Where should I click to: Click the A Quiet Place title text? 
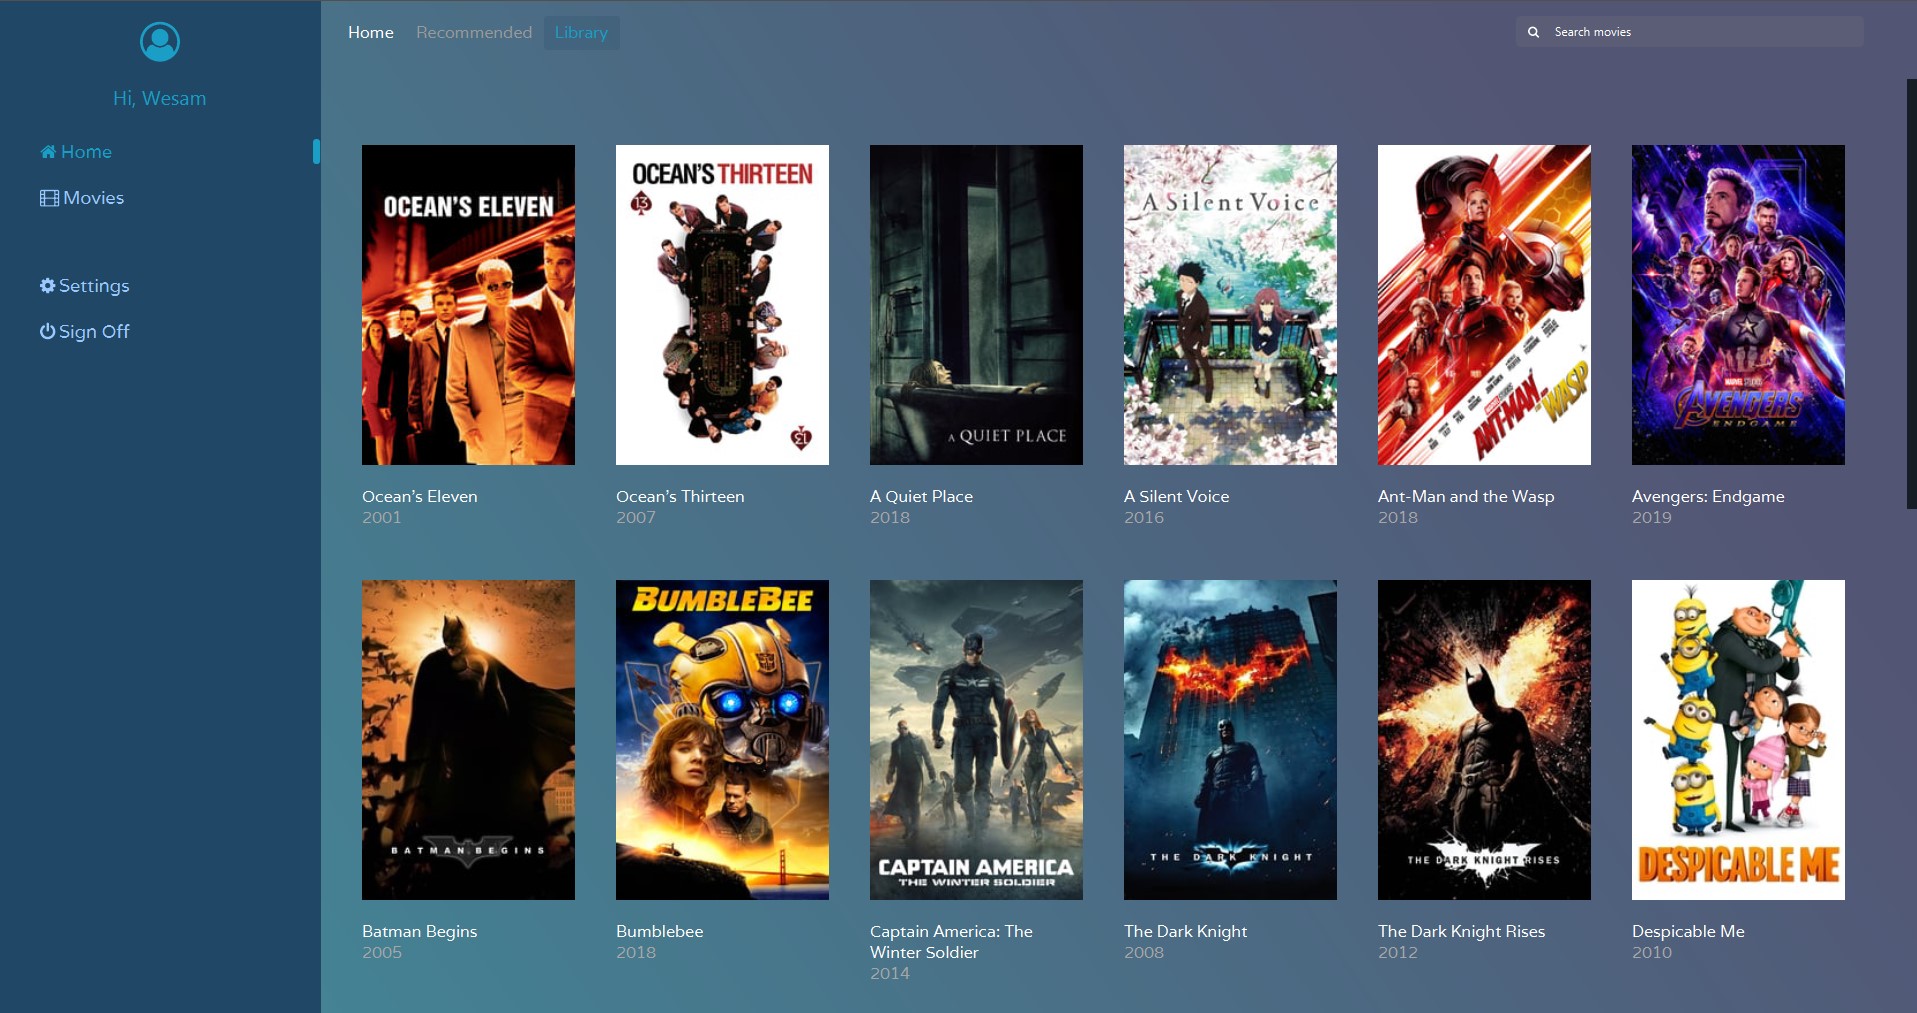921,496
